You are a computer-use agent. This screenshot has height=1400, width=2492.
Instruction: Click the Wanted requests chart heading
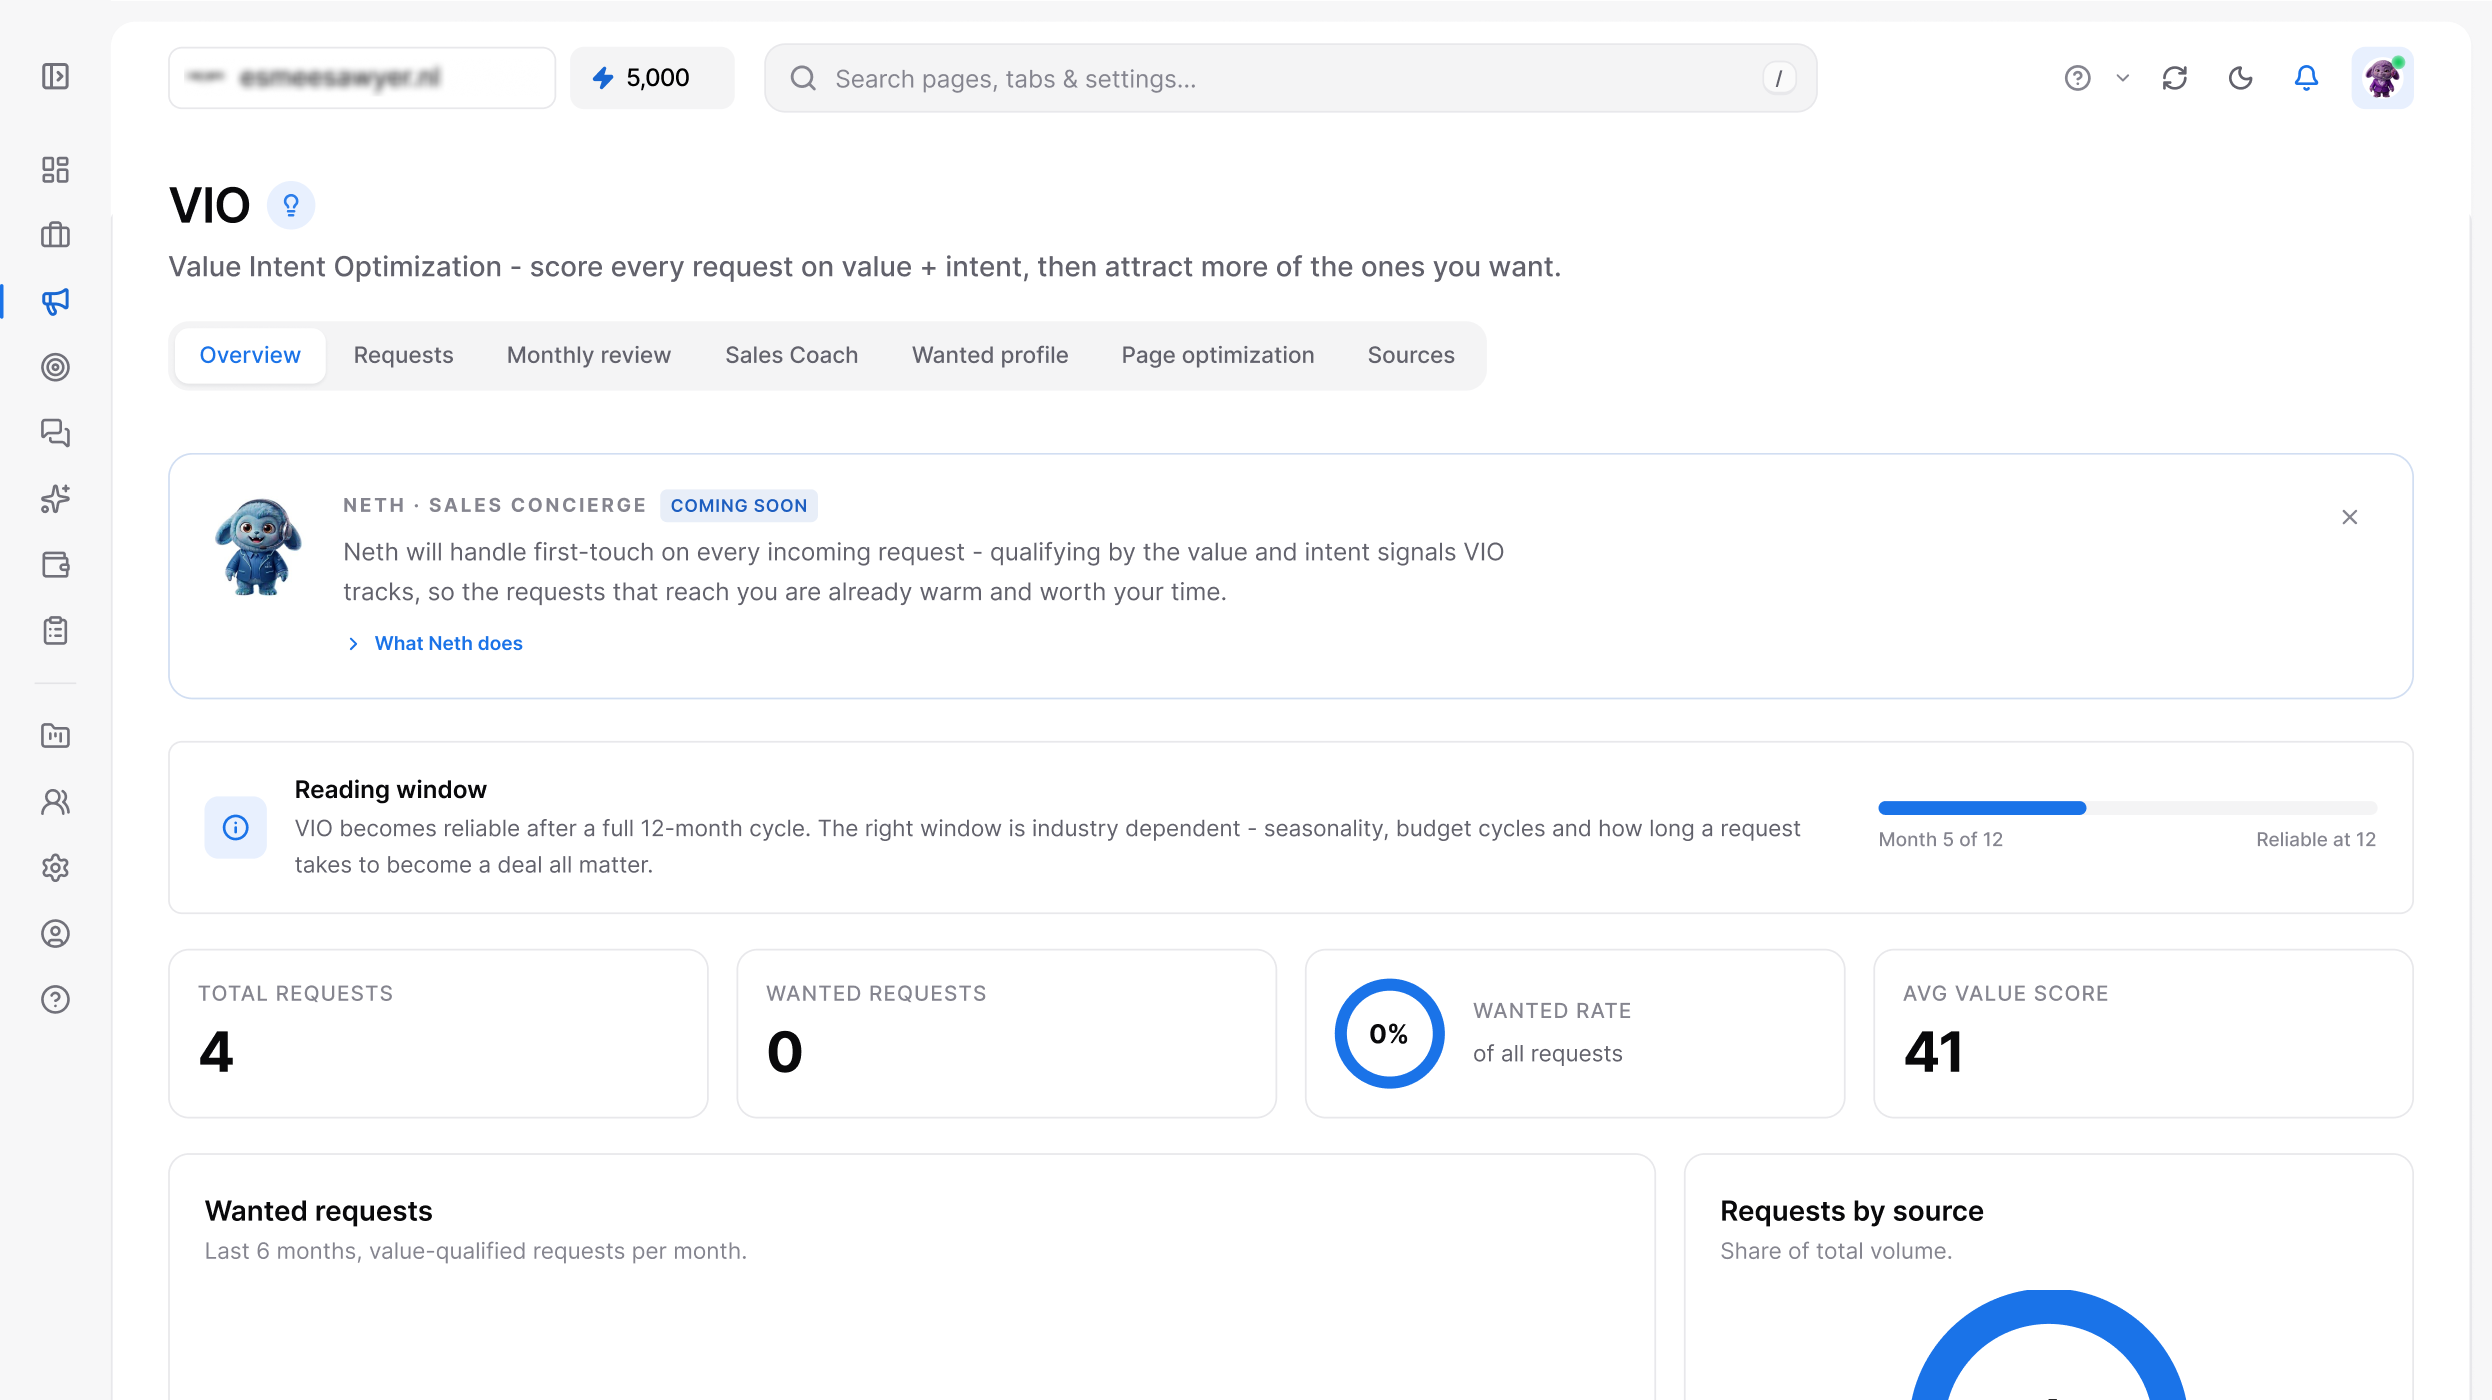319,1211
